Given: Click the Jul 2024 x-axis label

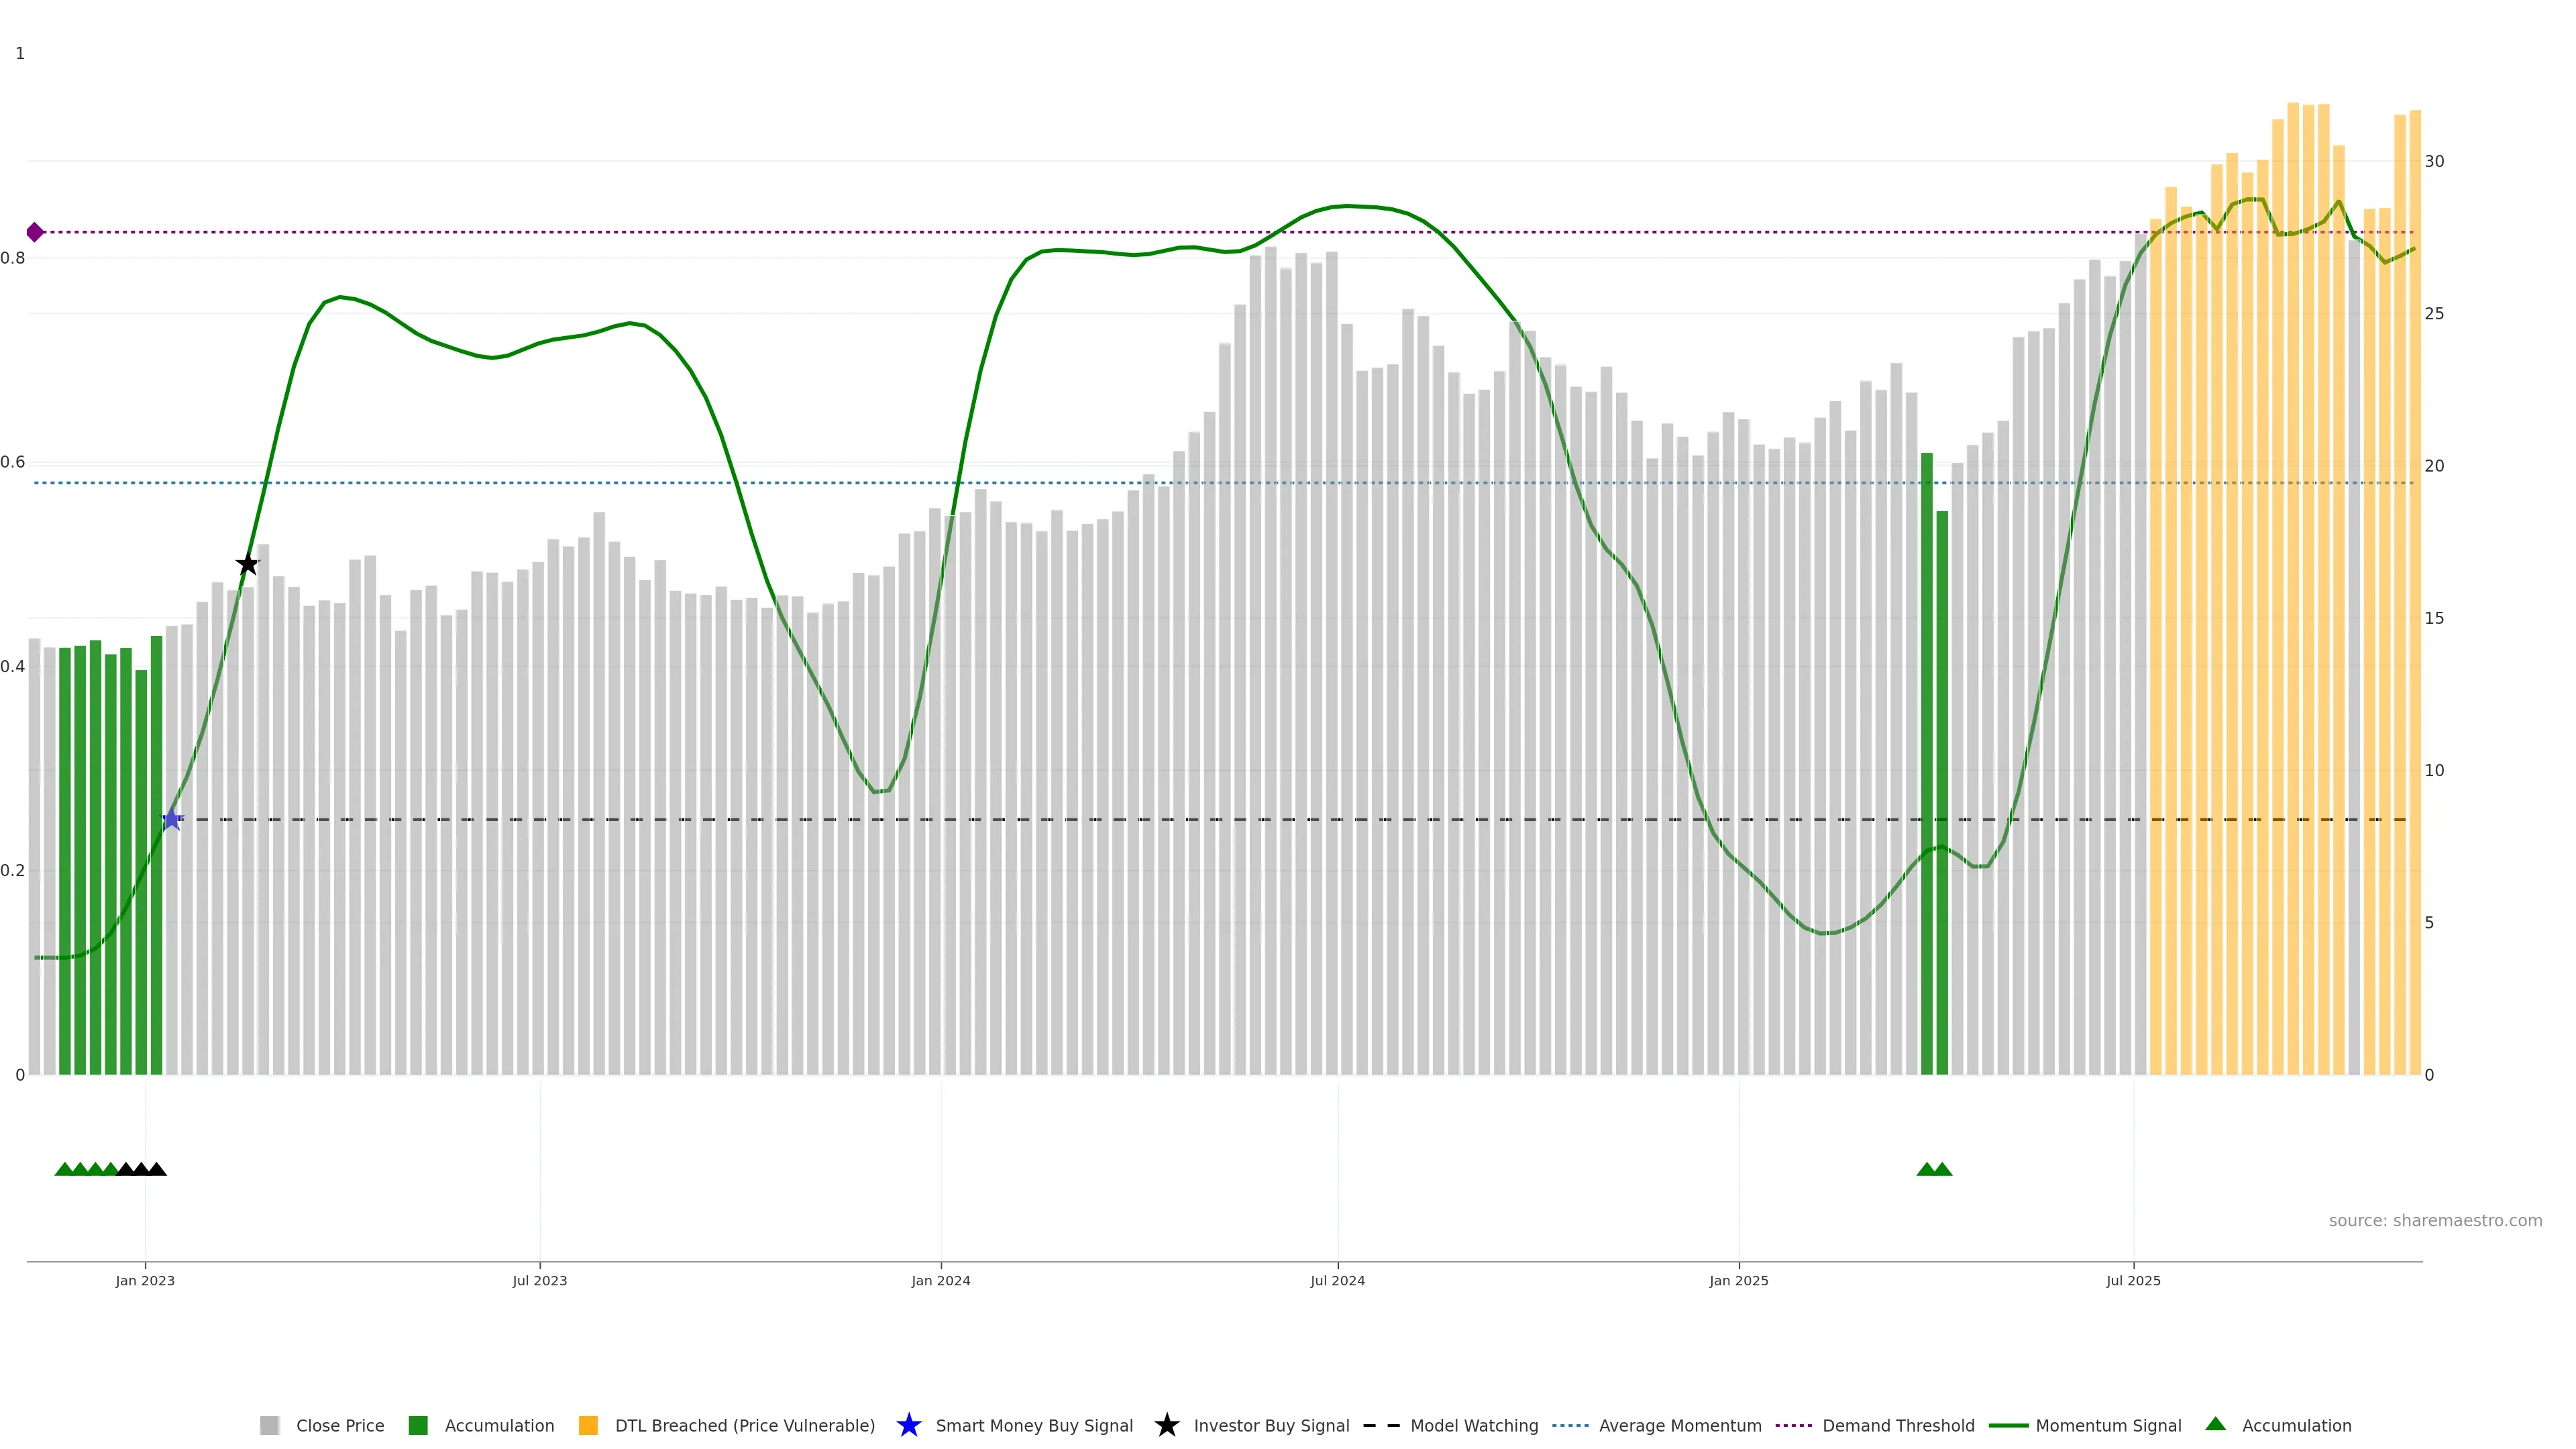Looking at the screenshot, I should tap(1337, 1280).
